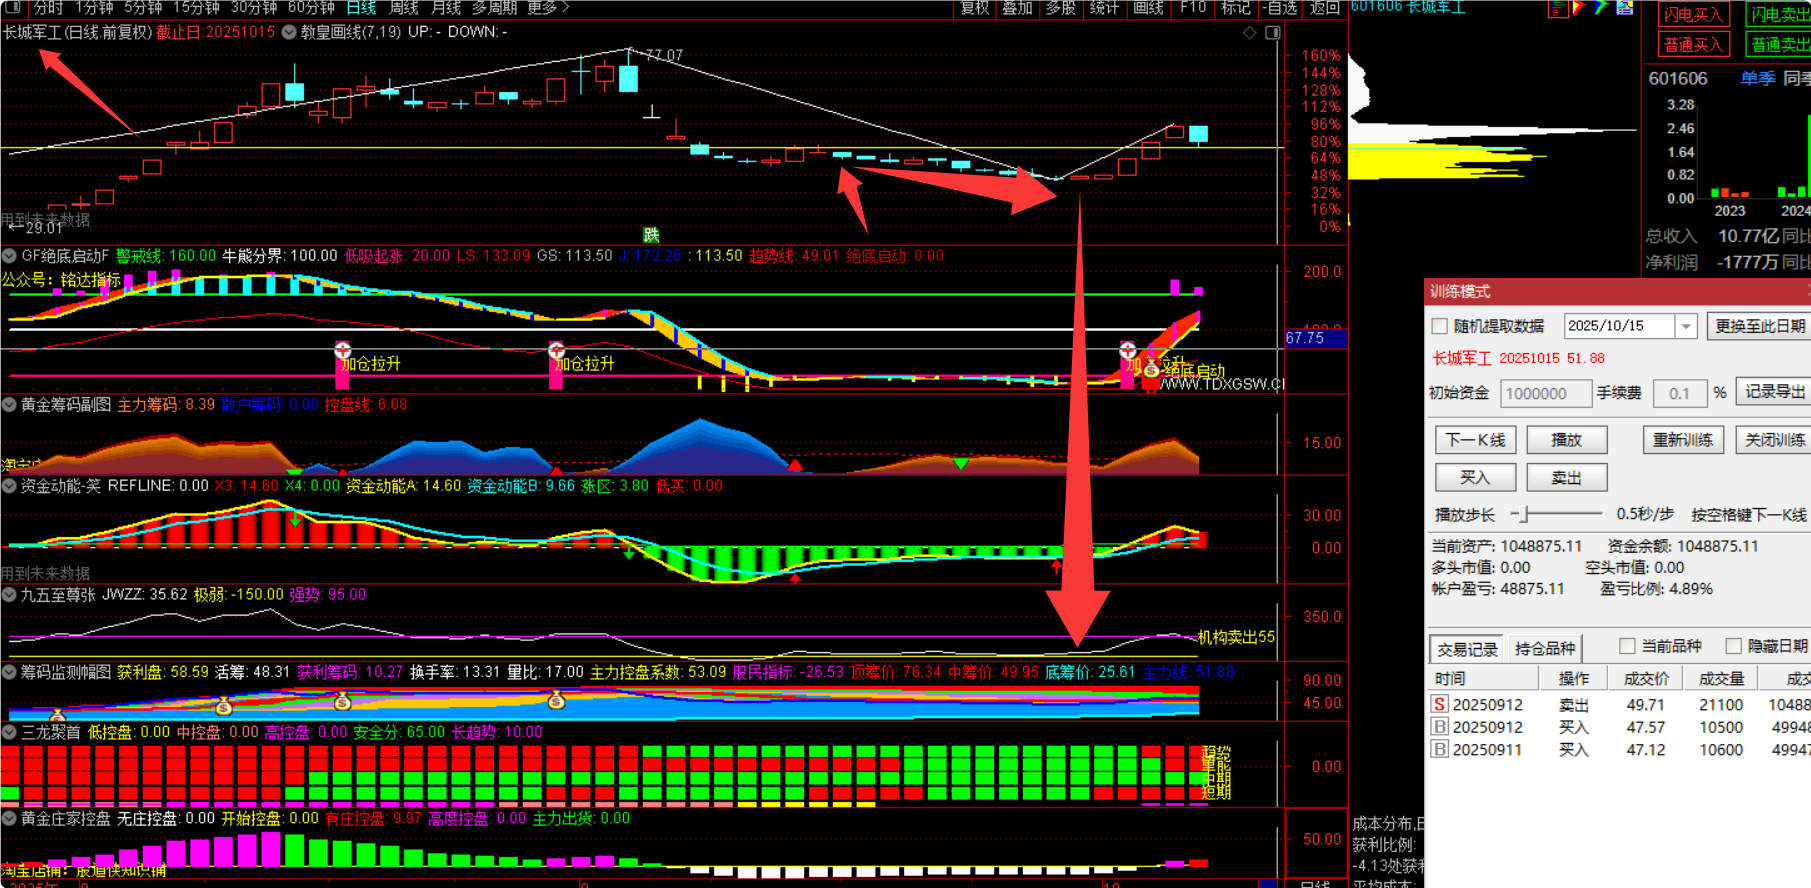Click the diamond icon above the price chart
The width and height of the screenshot is (1811, 888).
coord(1249,33)
